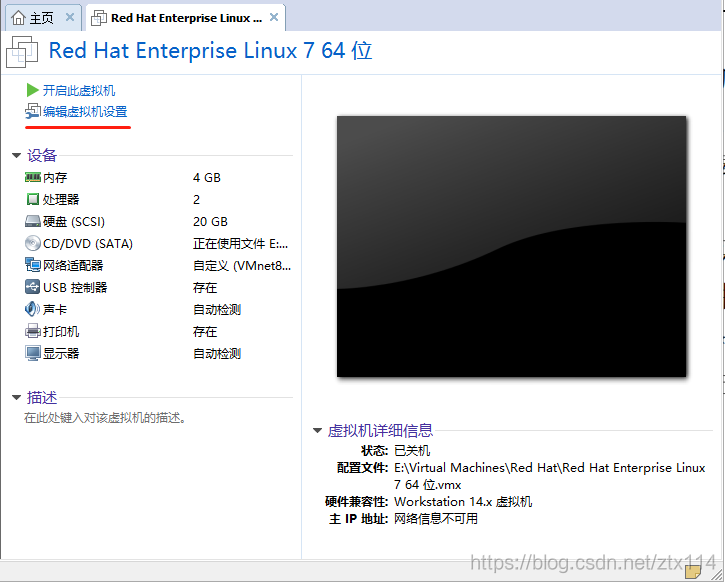
Task: Click the home icon on 主页 tab
Action: point(18,18)
